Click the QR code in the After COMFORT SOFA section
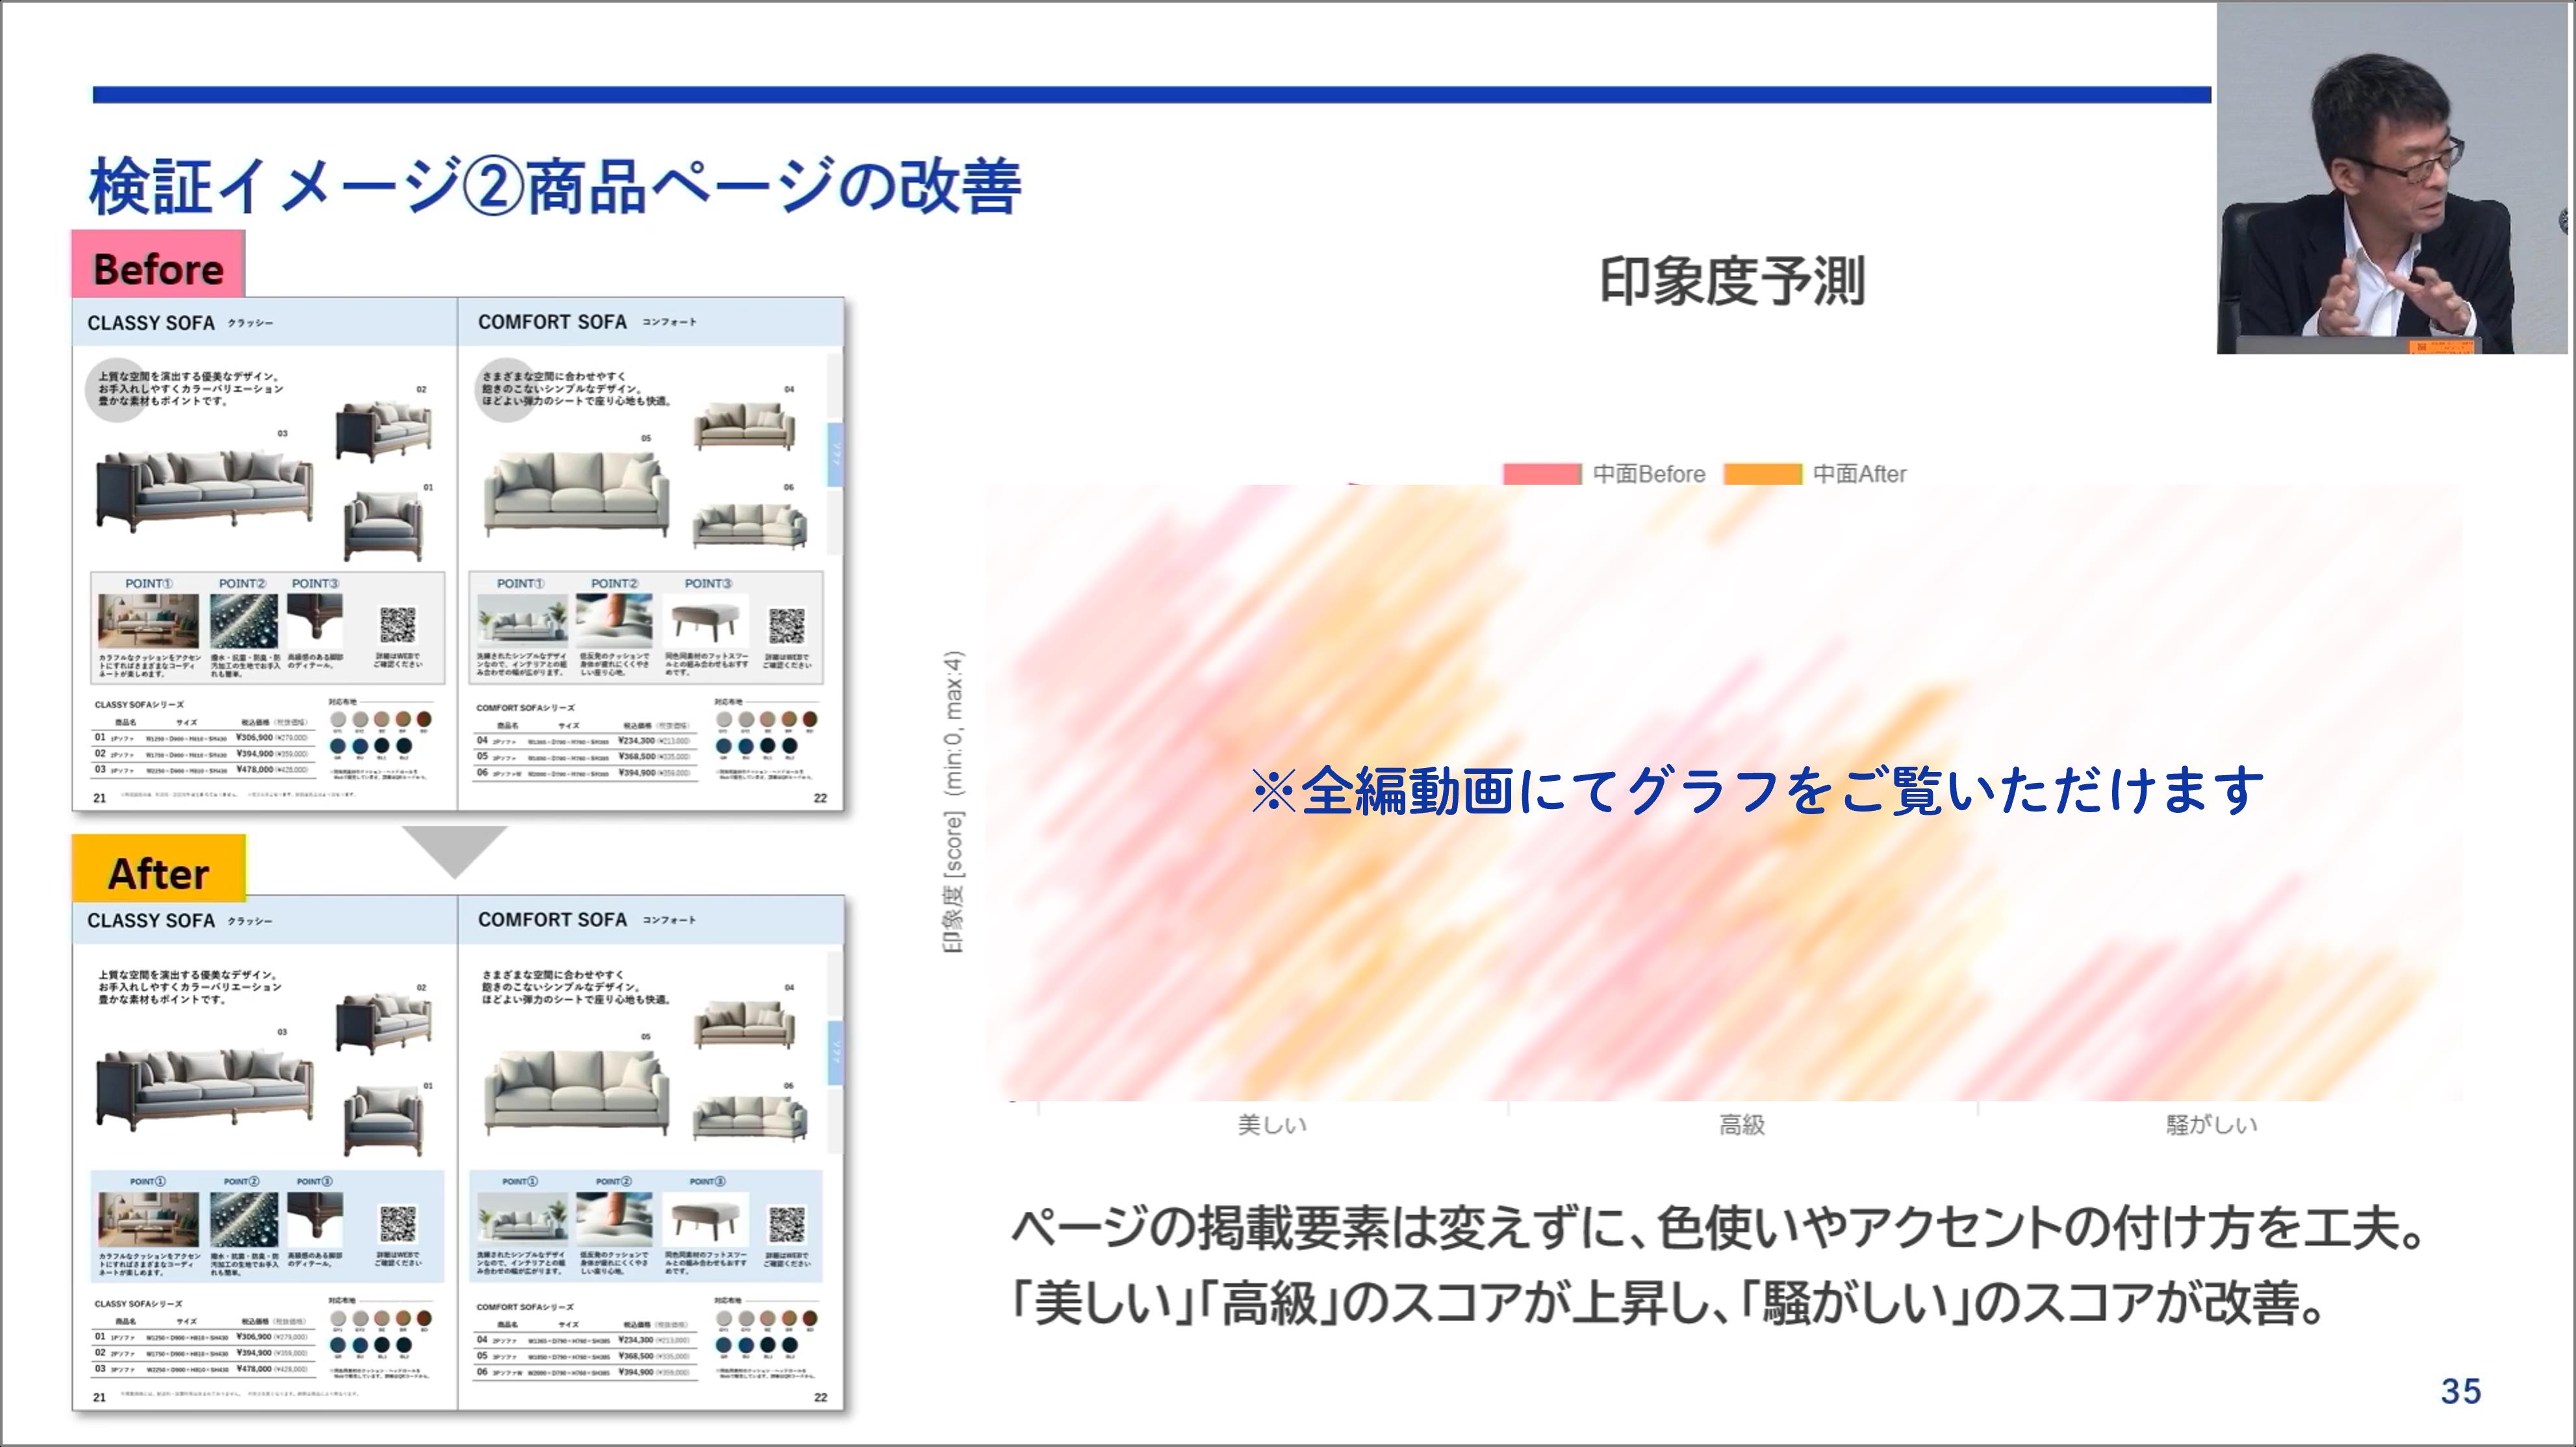 [x=786, y=1224]
